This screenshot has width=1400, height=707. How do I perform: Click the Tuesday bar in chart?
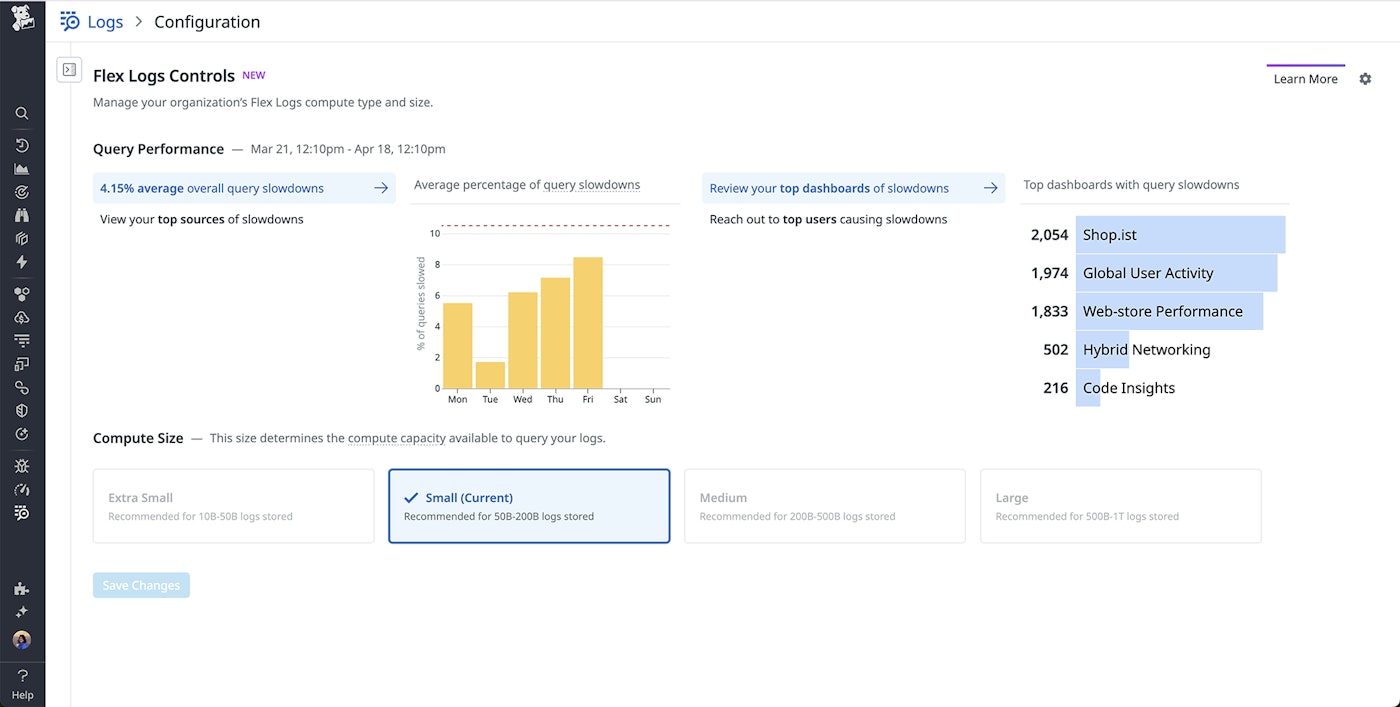coord(490,375)
